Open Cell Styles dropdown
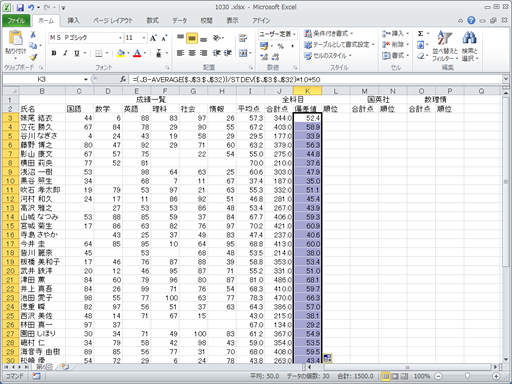Image resolution: width=512 pixels, height=384 pixels. pos(328,56)
